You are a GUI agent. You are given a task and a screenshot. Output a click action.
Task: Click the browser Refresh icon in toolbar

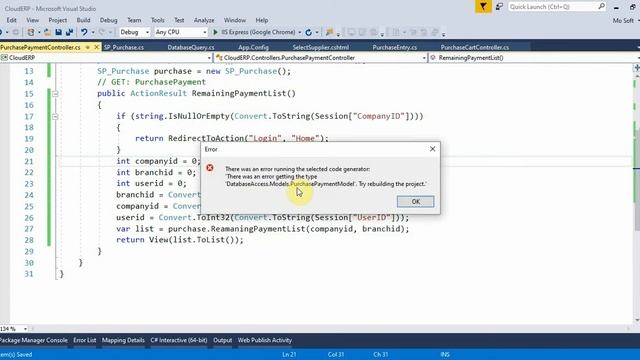[309, 32]
